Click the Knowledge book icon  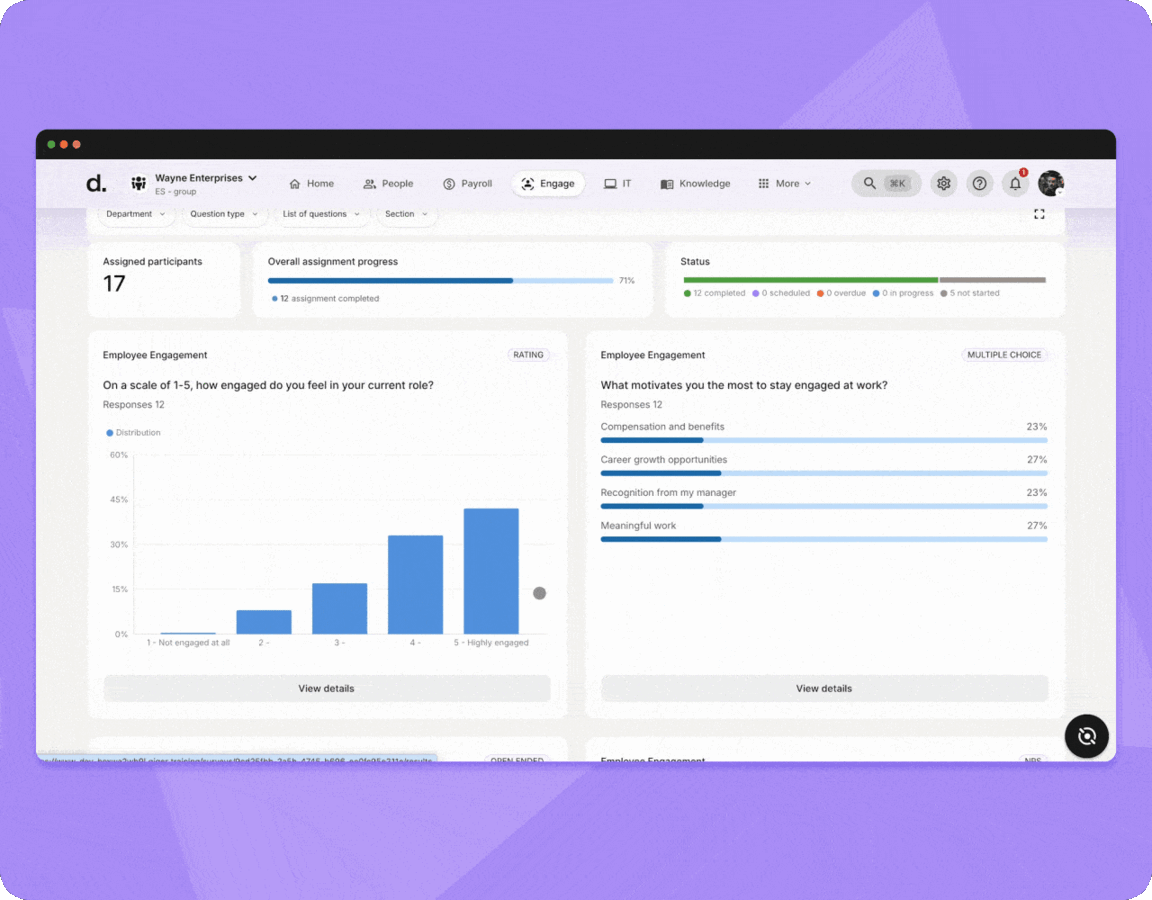point(666,184)
